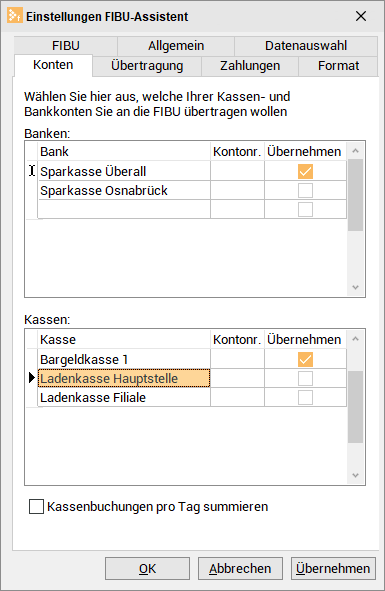The image size is (385, 591).
Task: Click the down arrow of Kassen scrollbar
Action: point(355,475)
